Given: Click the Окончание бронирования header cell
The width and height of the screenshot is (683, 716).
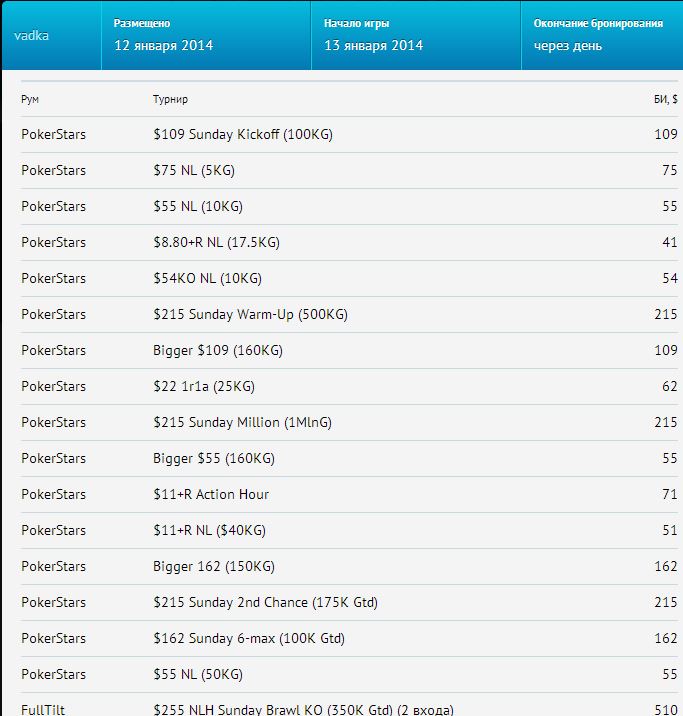Looking at the screenshot, I should tap(602, 35).
